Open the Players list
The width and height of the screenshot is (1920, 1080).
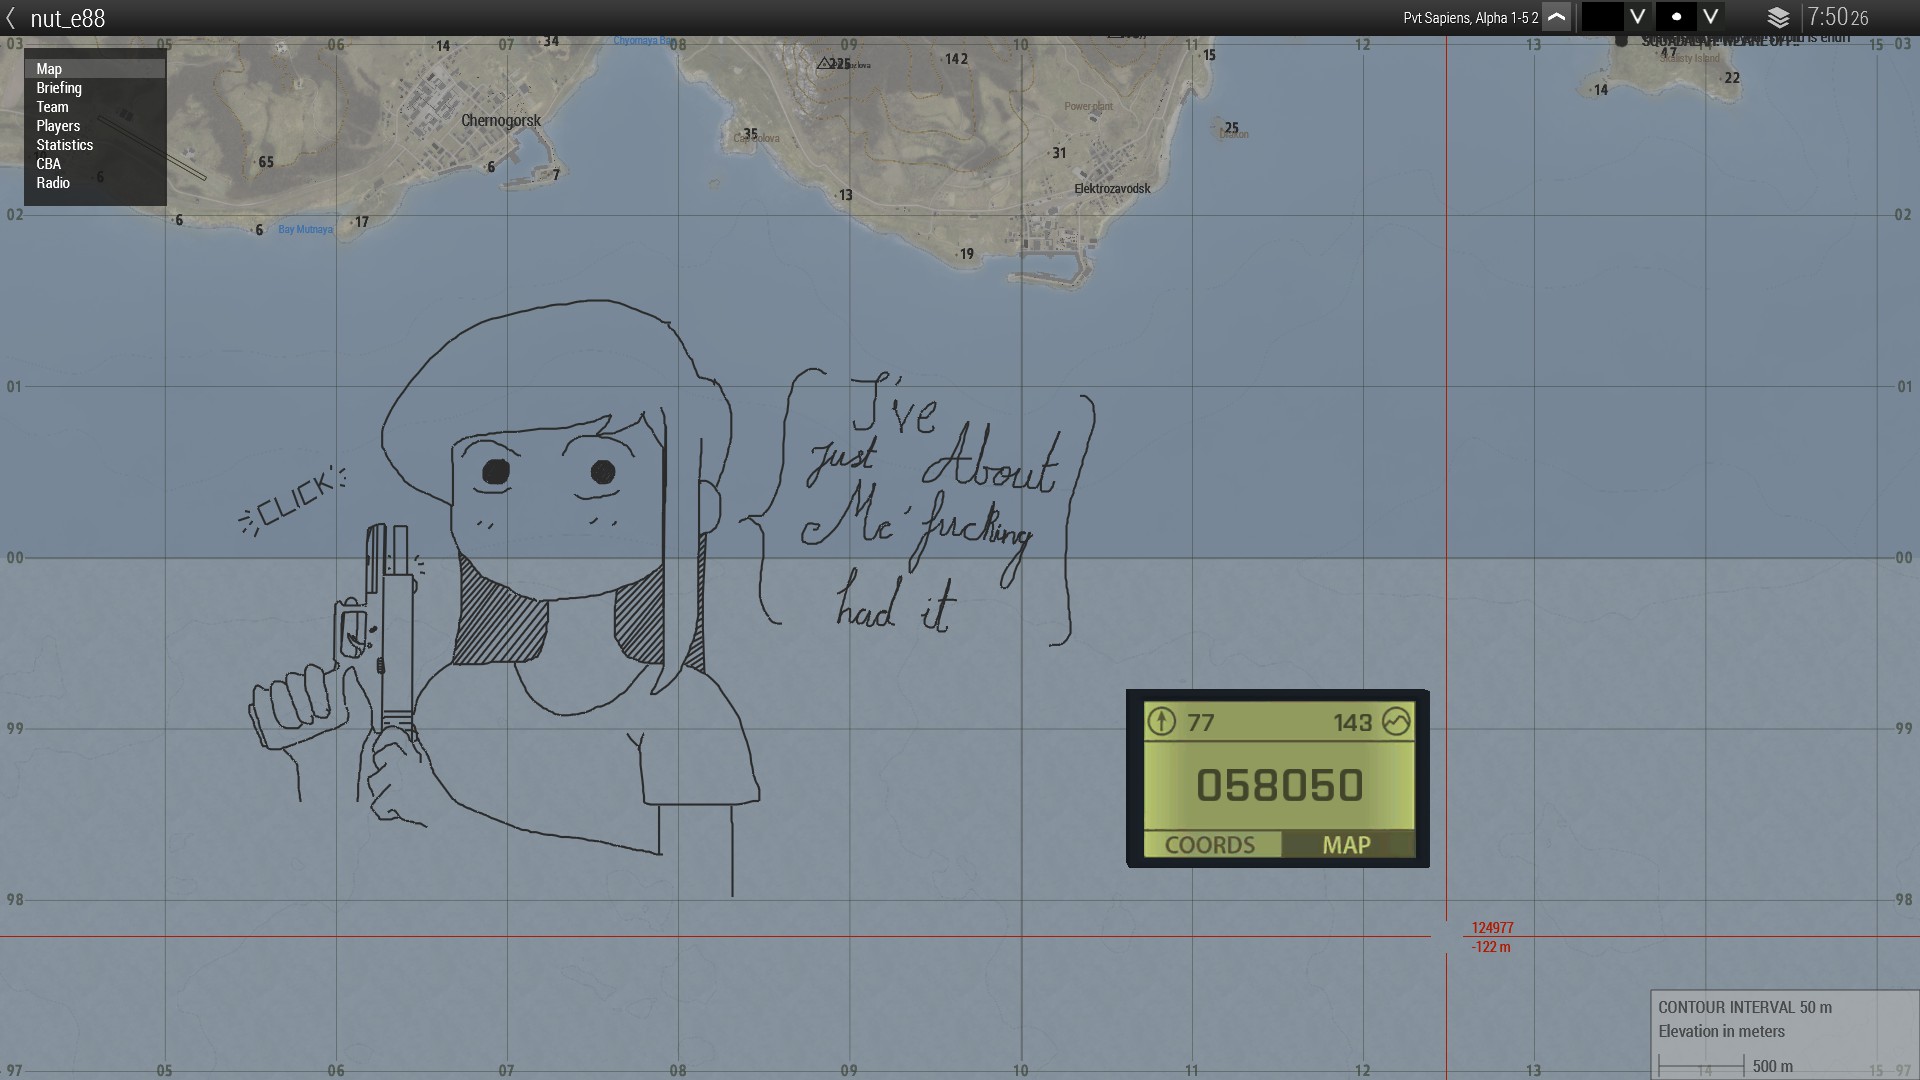(58, 126)
